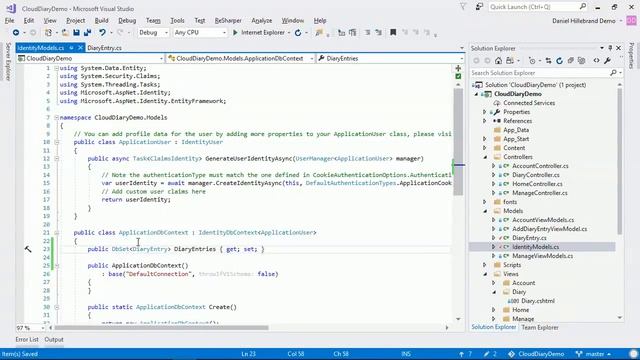Viewport: 640px width, 360px height.
Task: Open Daniel Hillebrand Demo account dropdown
Action: click(x=587, y=21)
